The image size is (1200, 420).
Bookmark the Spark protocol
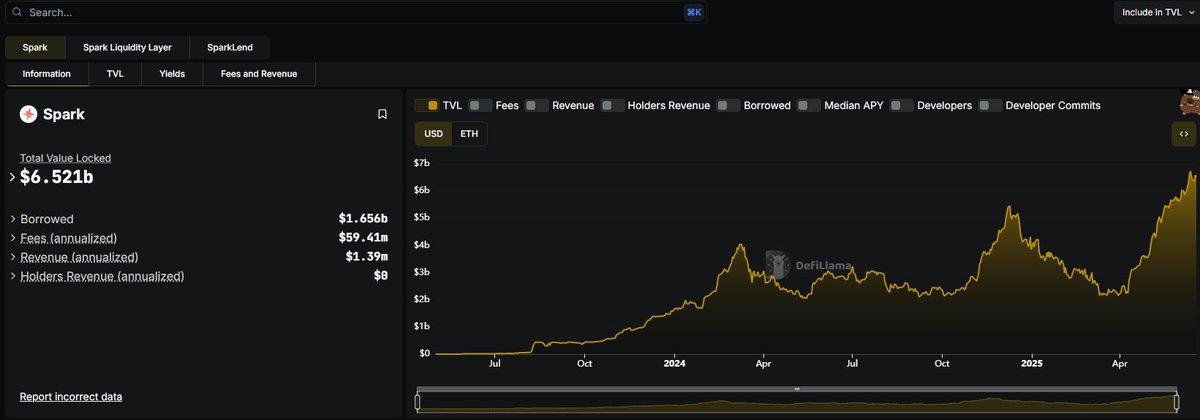pos(382,114)
